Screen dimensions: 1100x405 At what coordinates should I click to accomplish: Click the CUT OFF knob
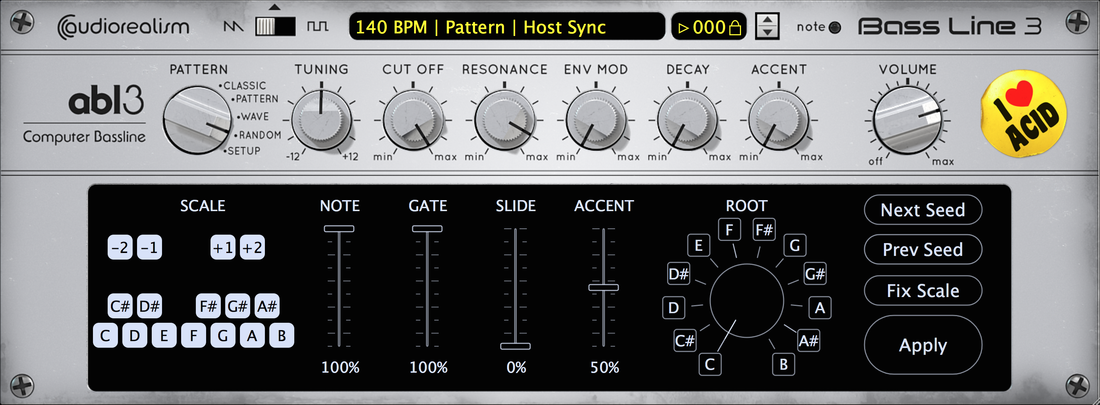pyautogui.click(x=413, y=121)
